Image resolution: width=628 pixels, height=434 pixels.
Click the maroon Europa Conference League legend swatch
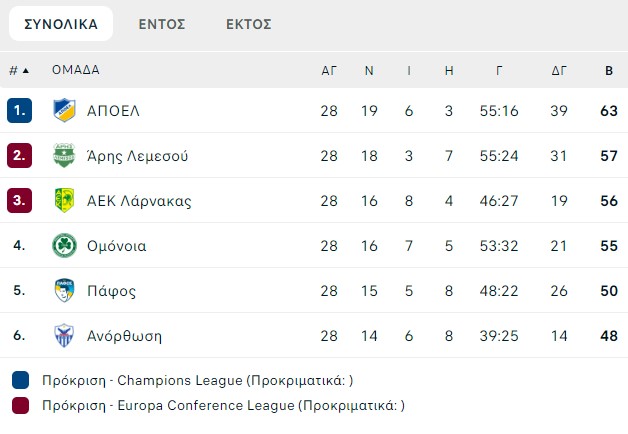point(20,405)
